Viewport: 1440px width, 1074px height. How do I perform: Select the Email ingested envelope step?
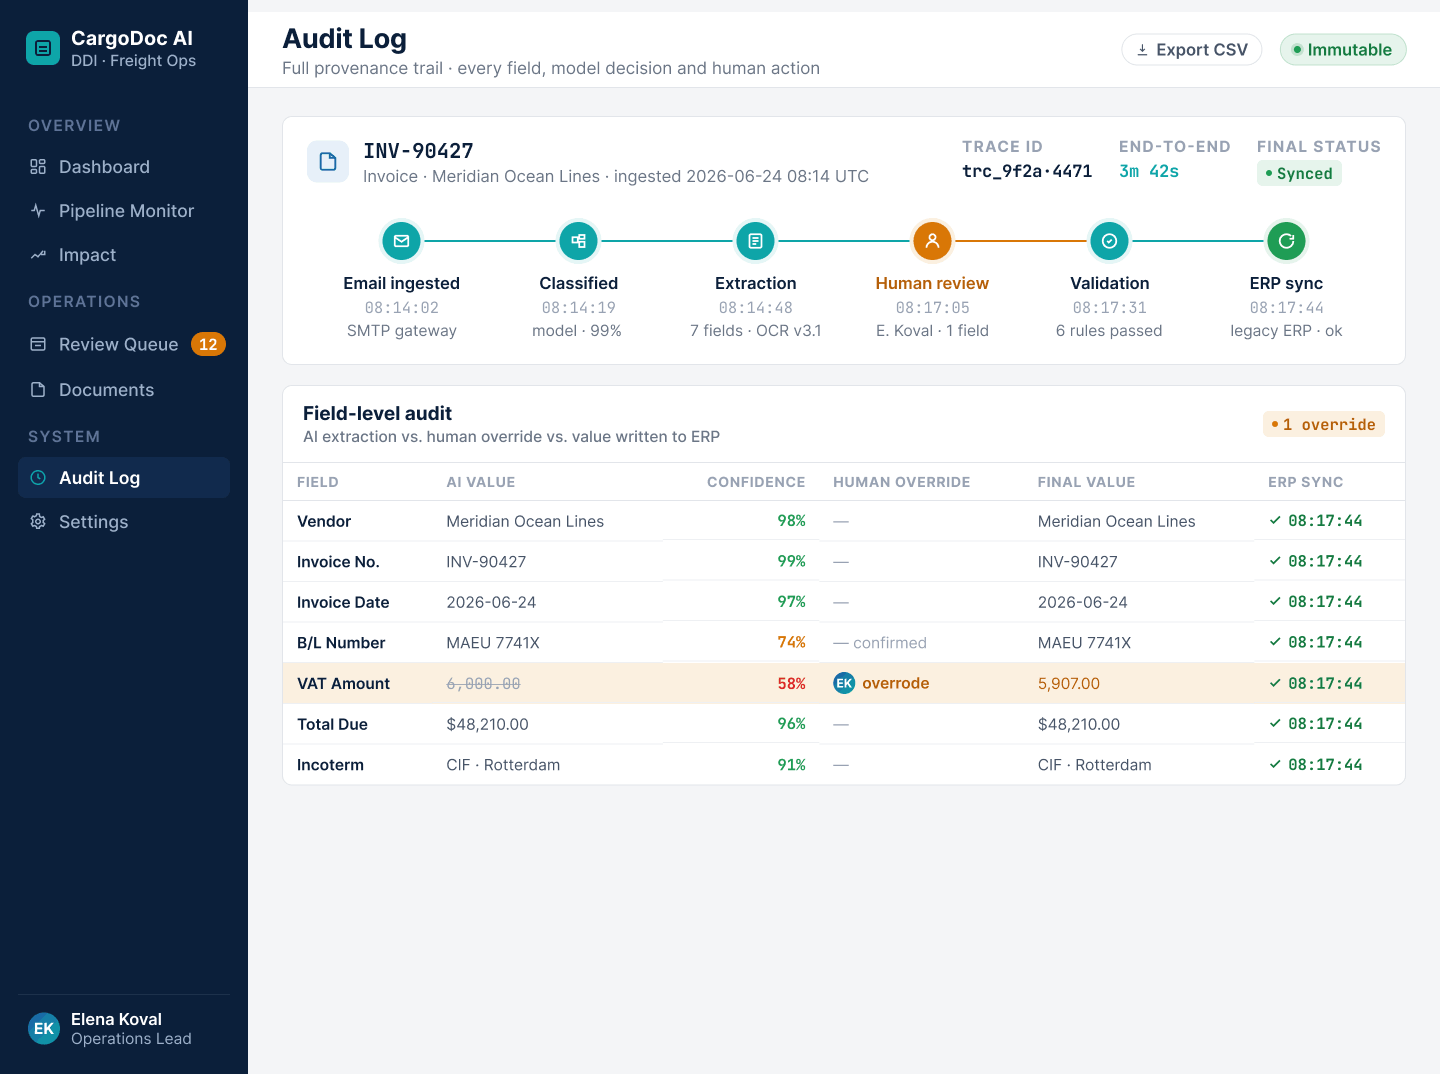[402, 241]
